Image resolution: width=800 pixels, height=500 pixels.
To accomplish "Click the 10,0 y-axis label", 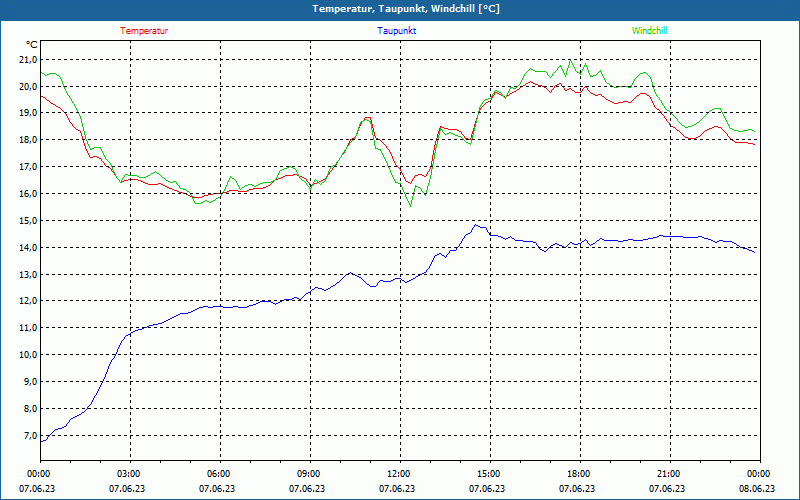I will (28, 355).
